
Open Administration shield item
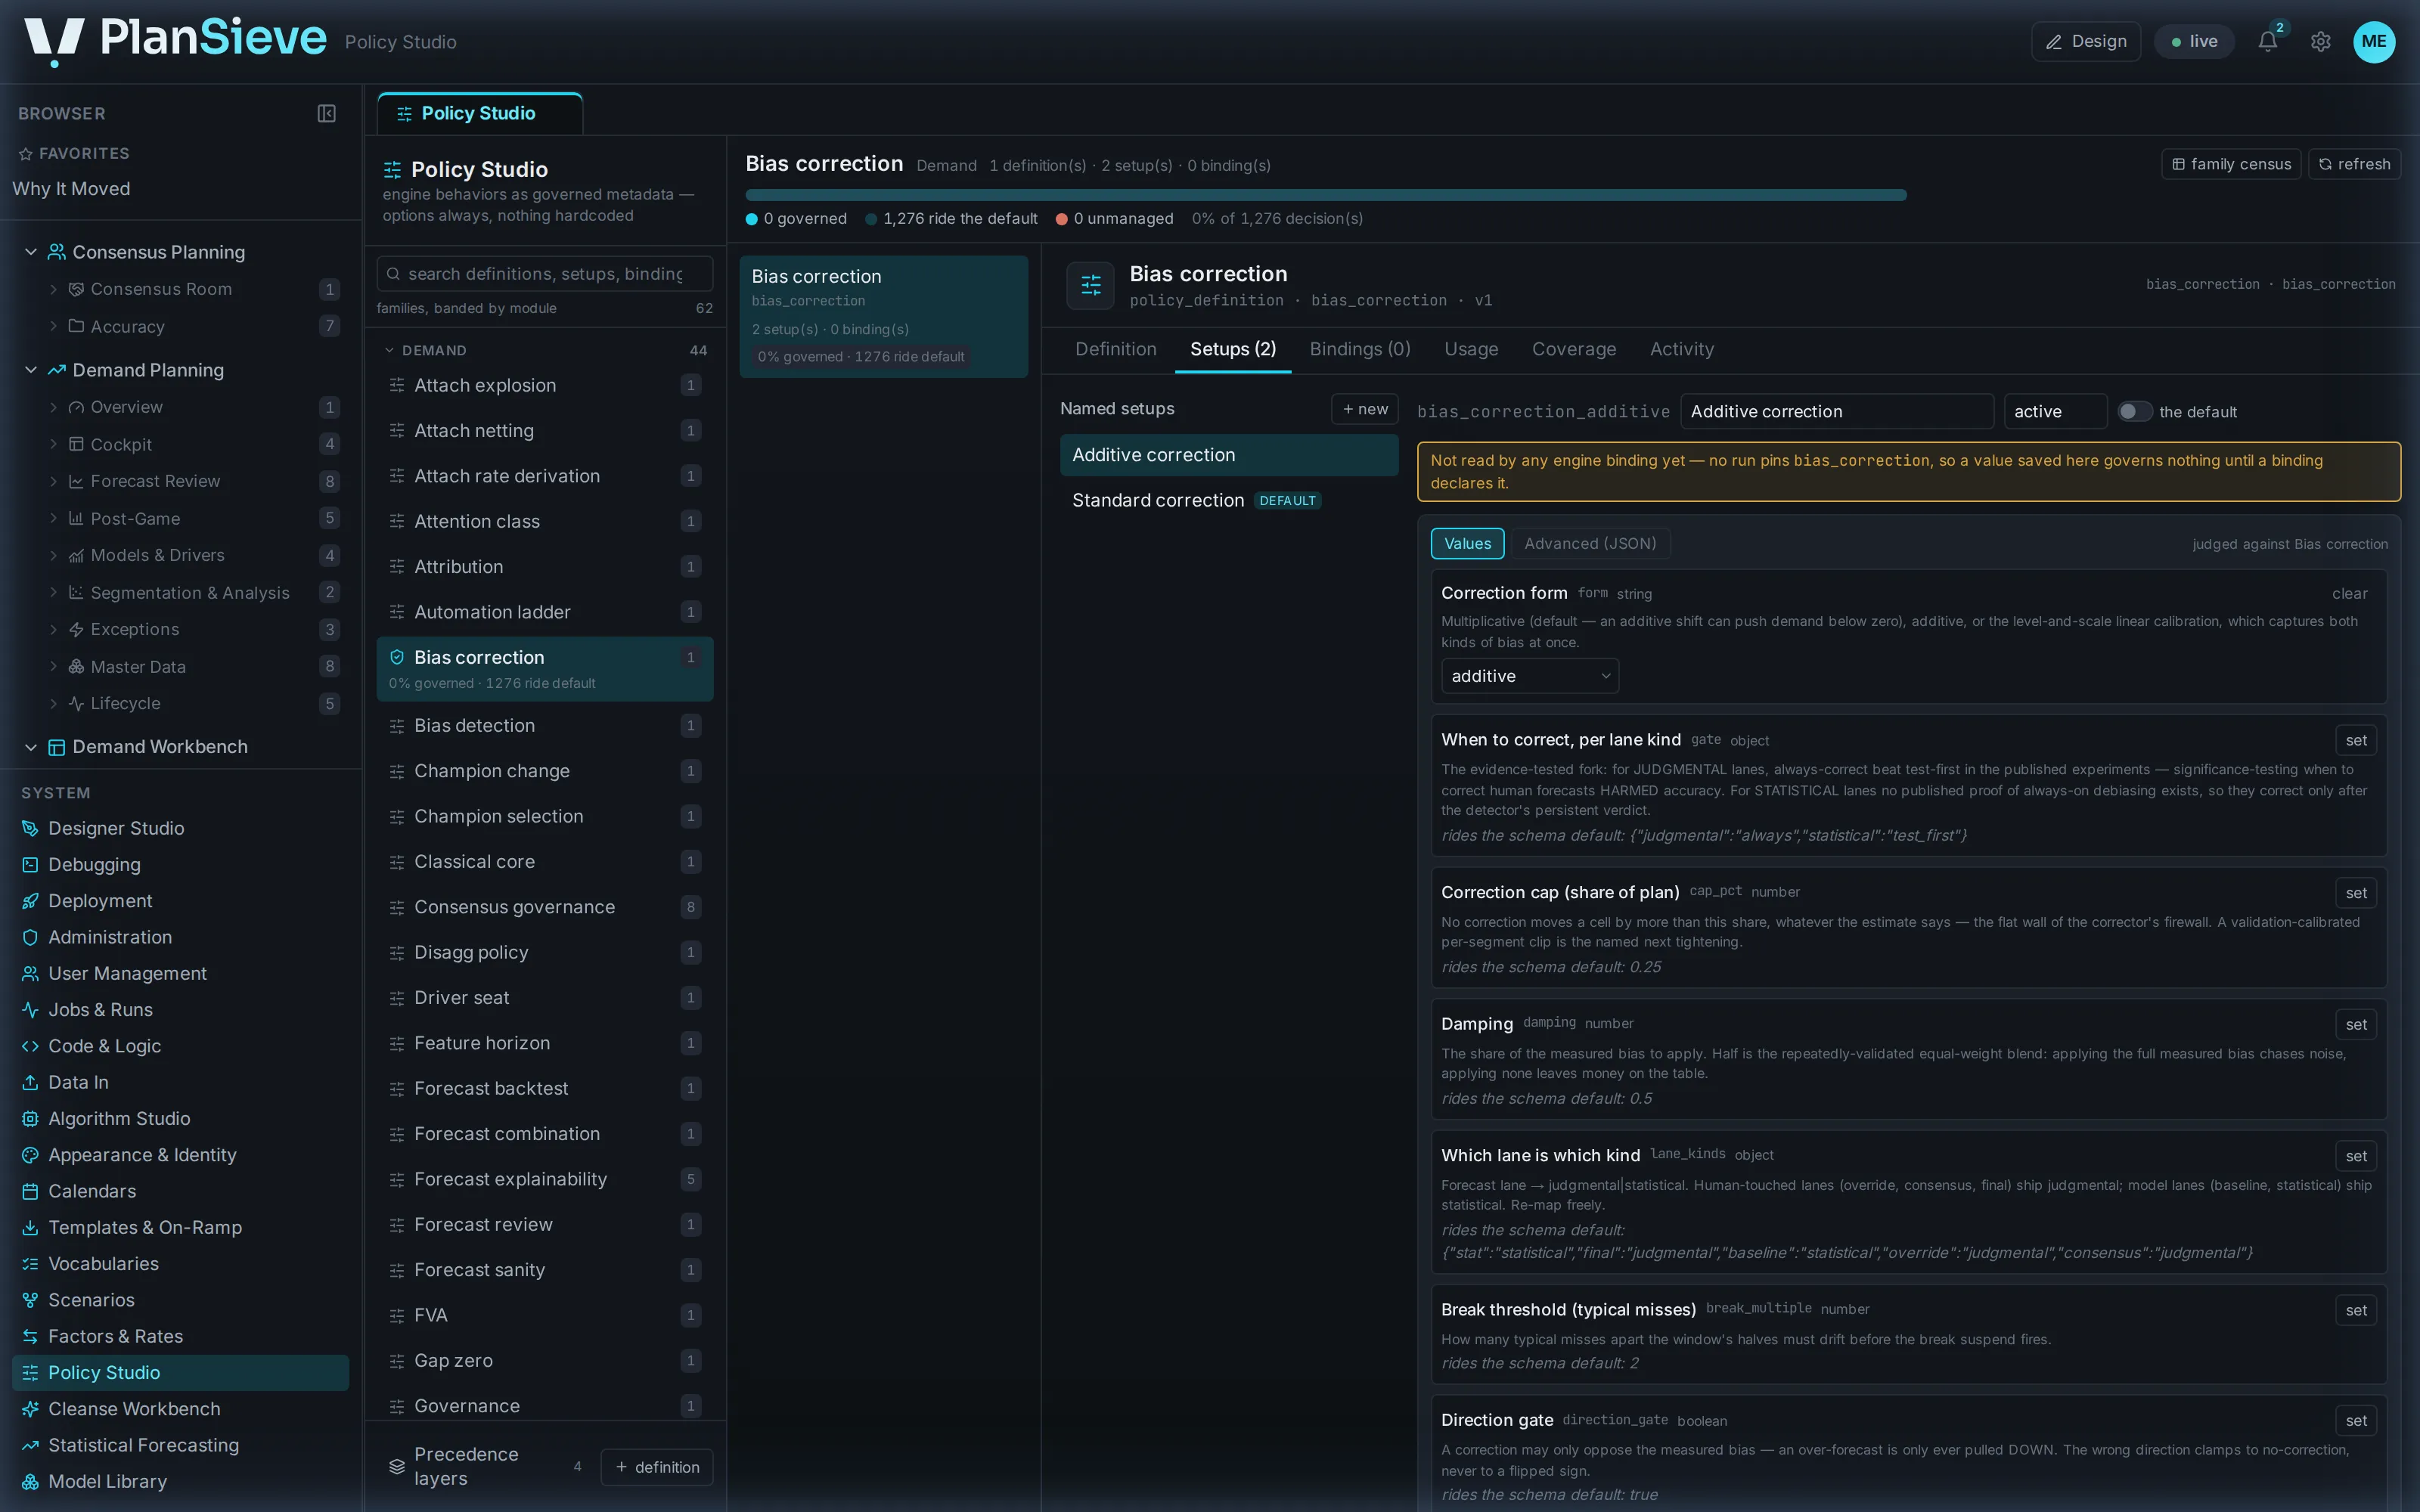pos(181,937)
